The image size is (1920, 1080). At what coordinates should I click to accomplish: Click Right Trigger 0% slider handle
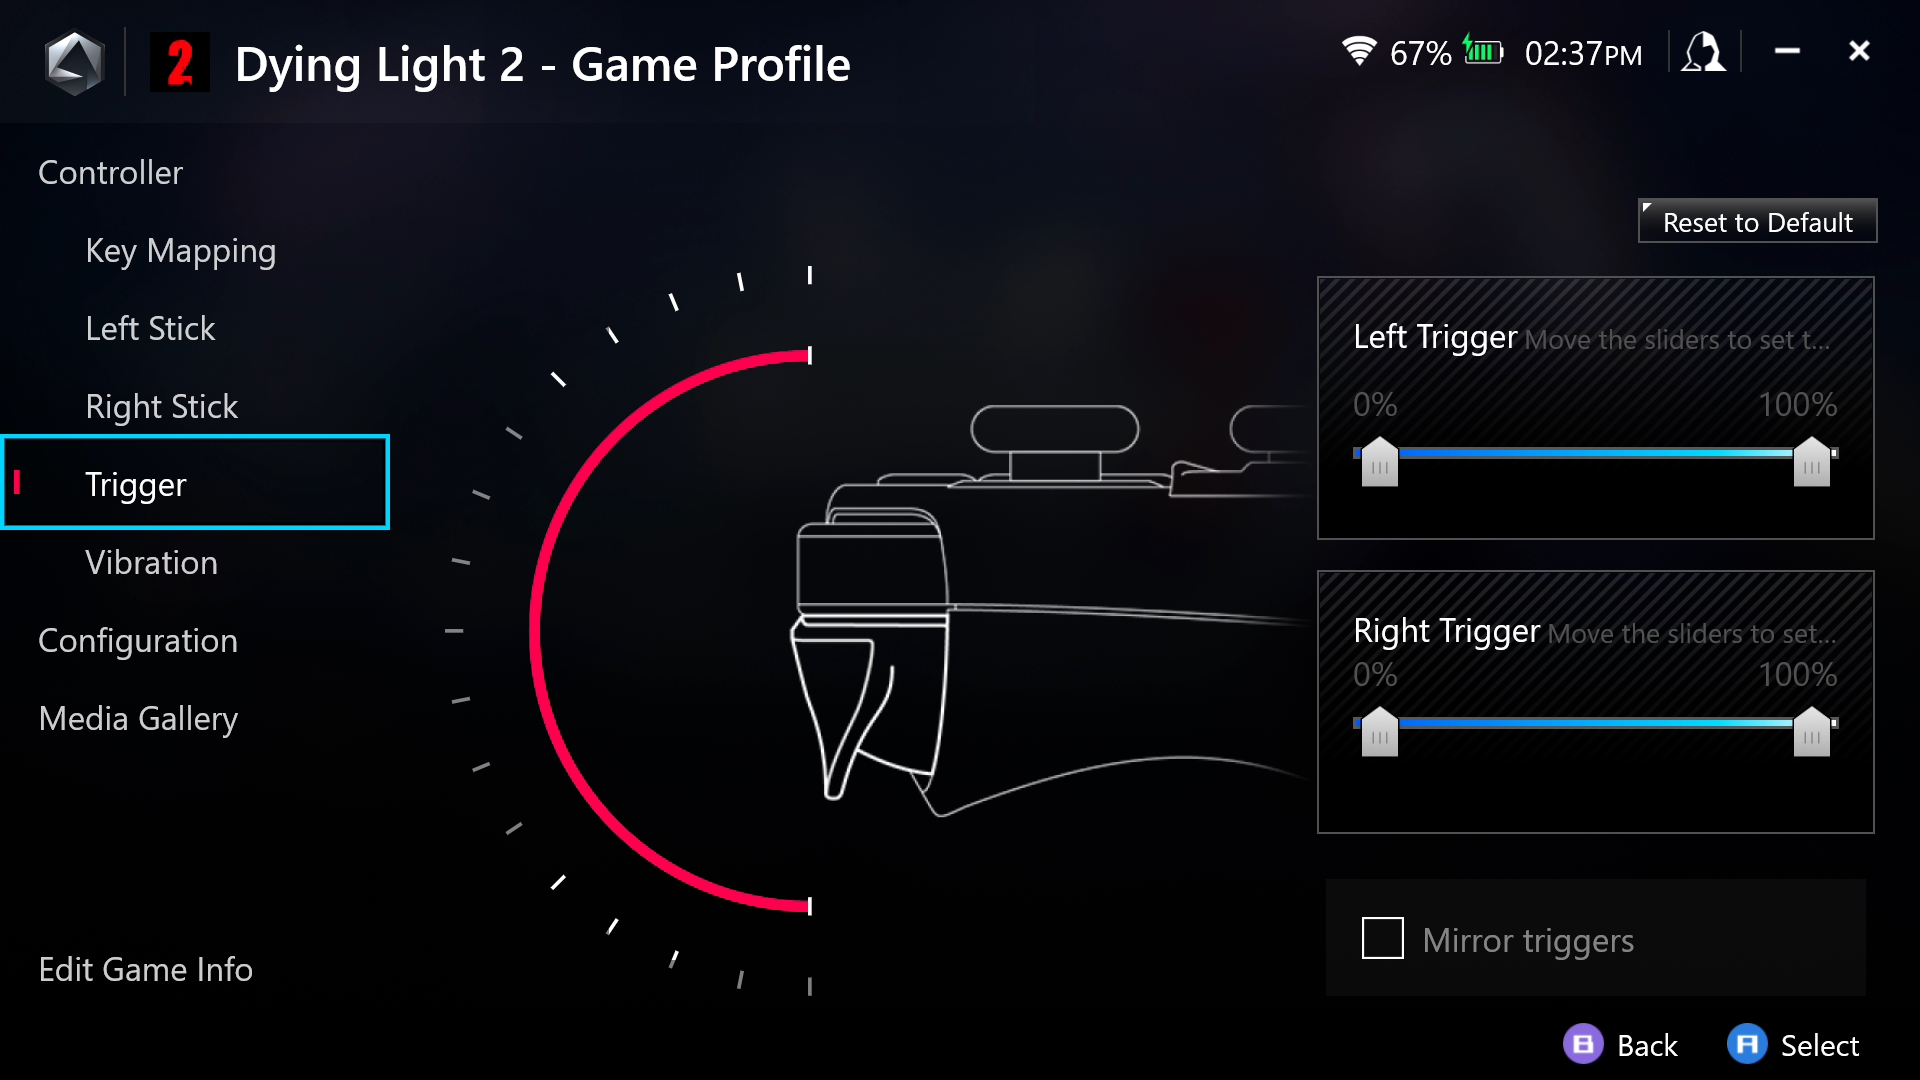coord(1380,731)
